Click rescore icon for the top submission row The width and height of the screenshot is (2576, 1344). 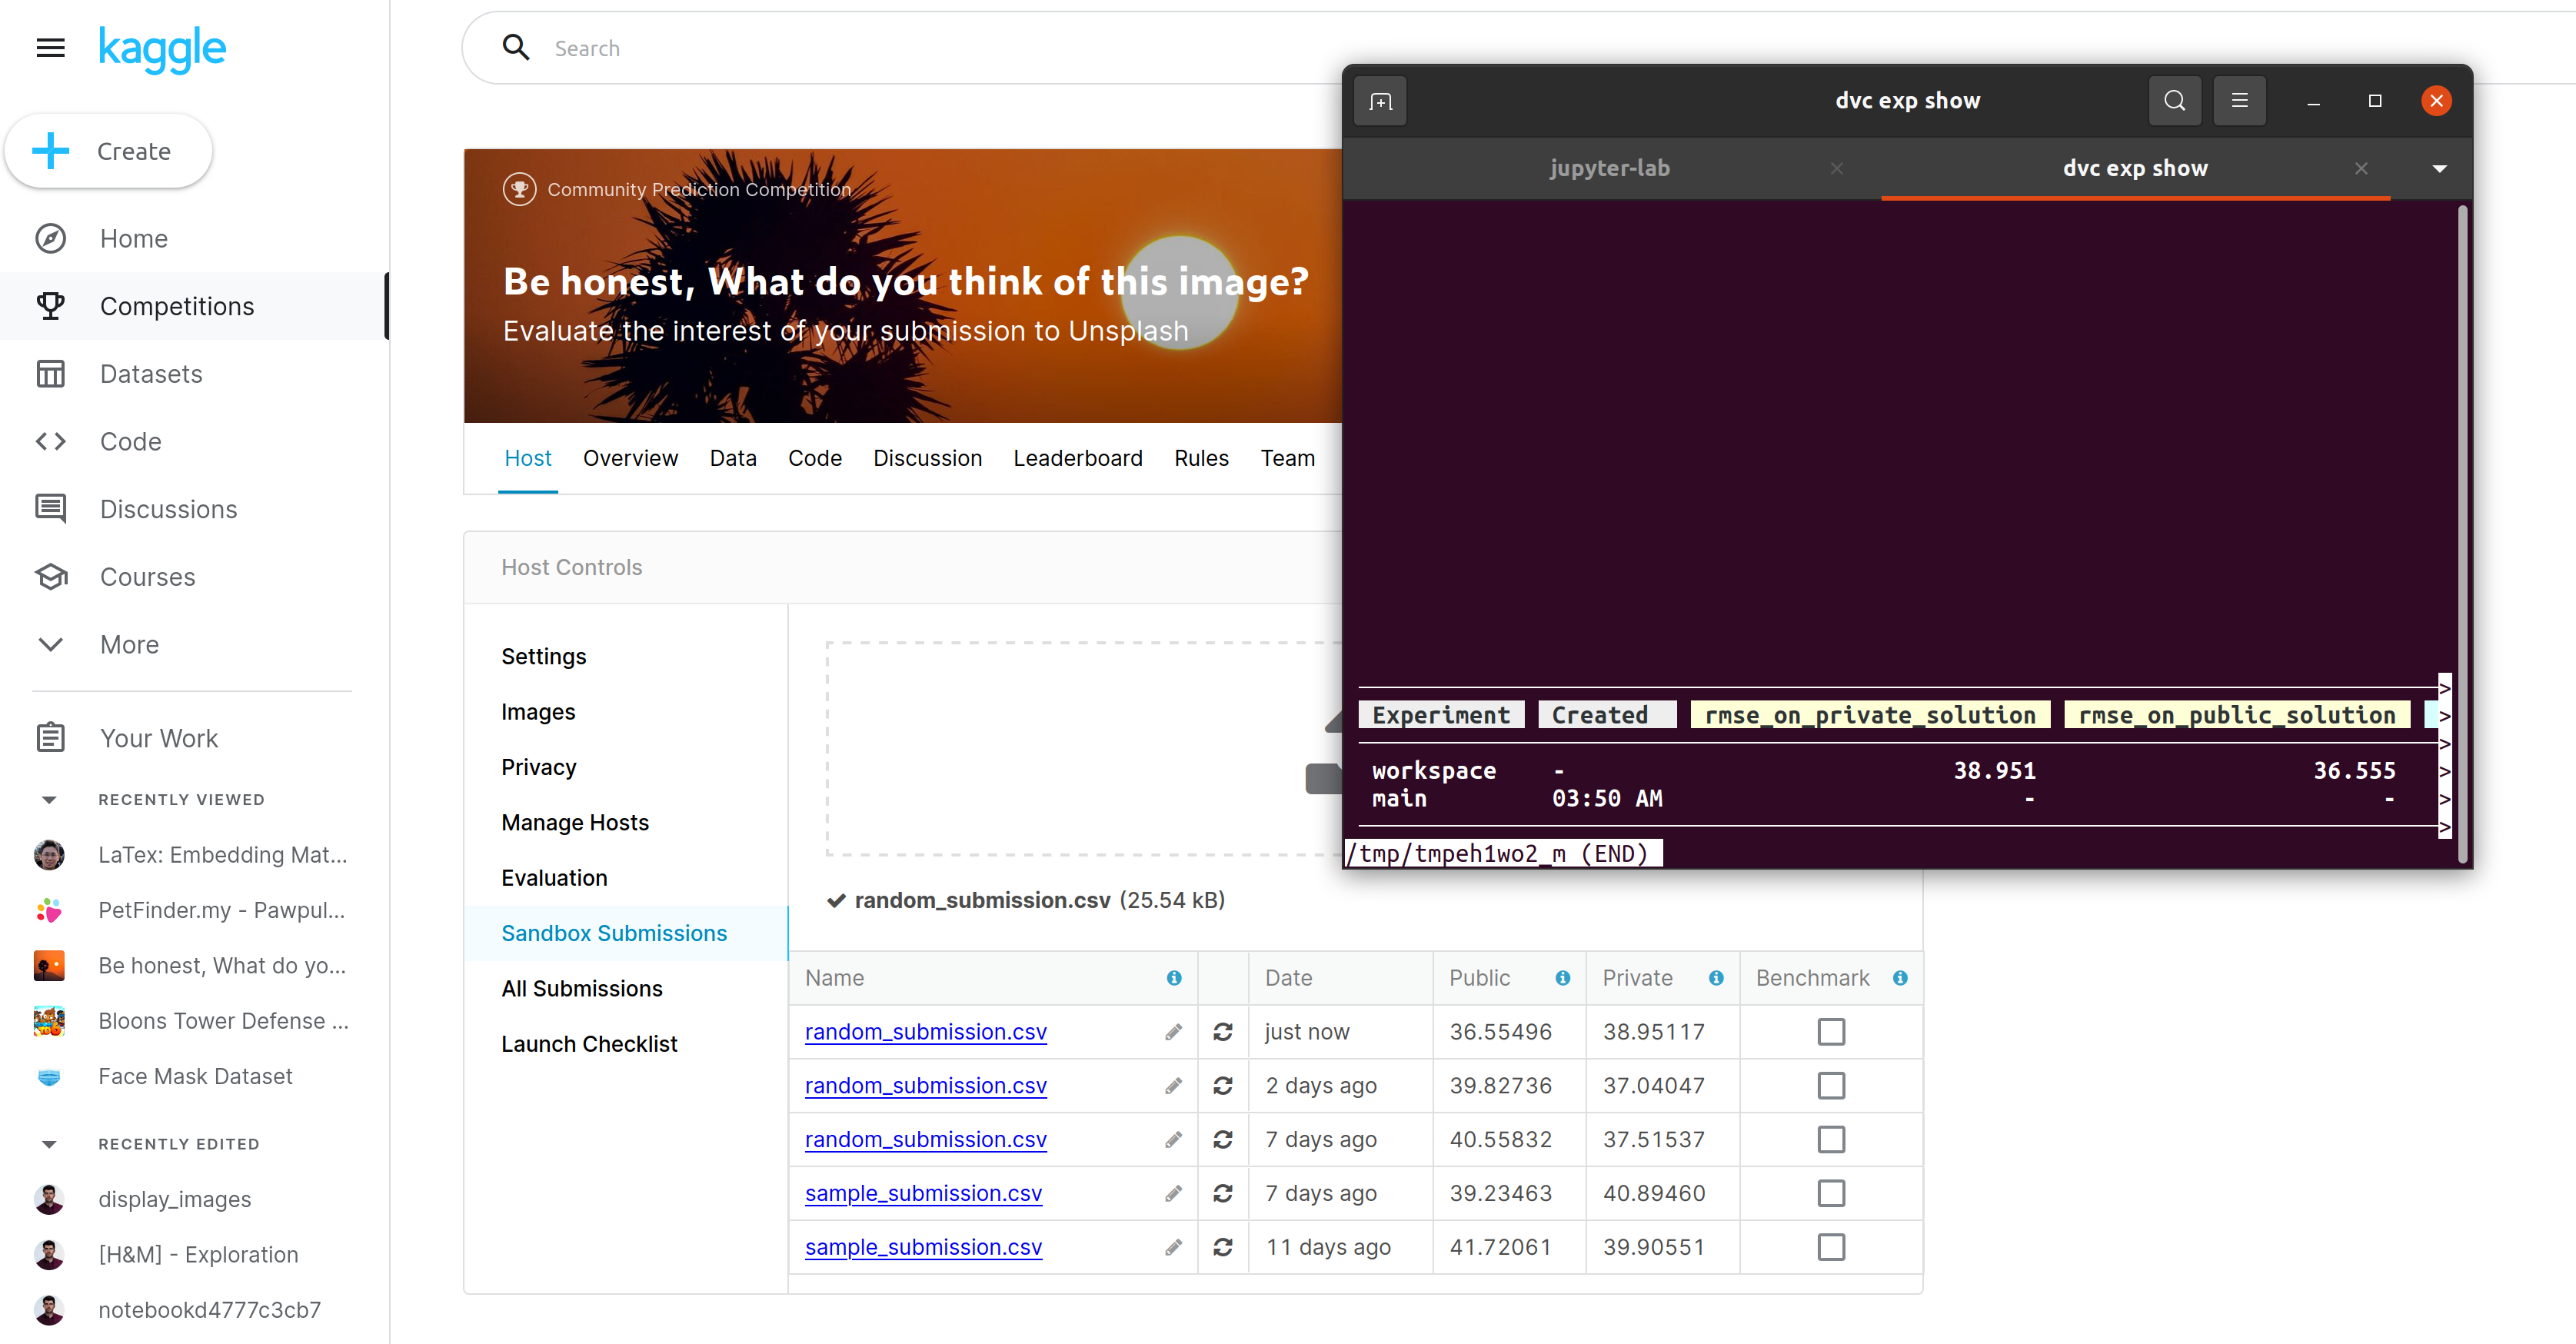pyautogui.click(x=1222, y=1031)
